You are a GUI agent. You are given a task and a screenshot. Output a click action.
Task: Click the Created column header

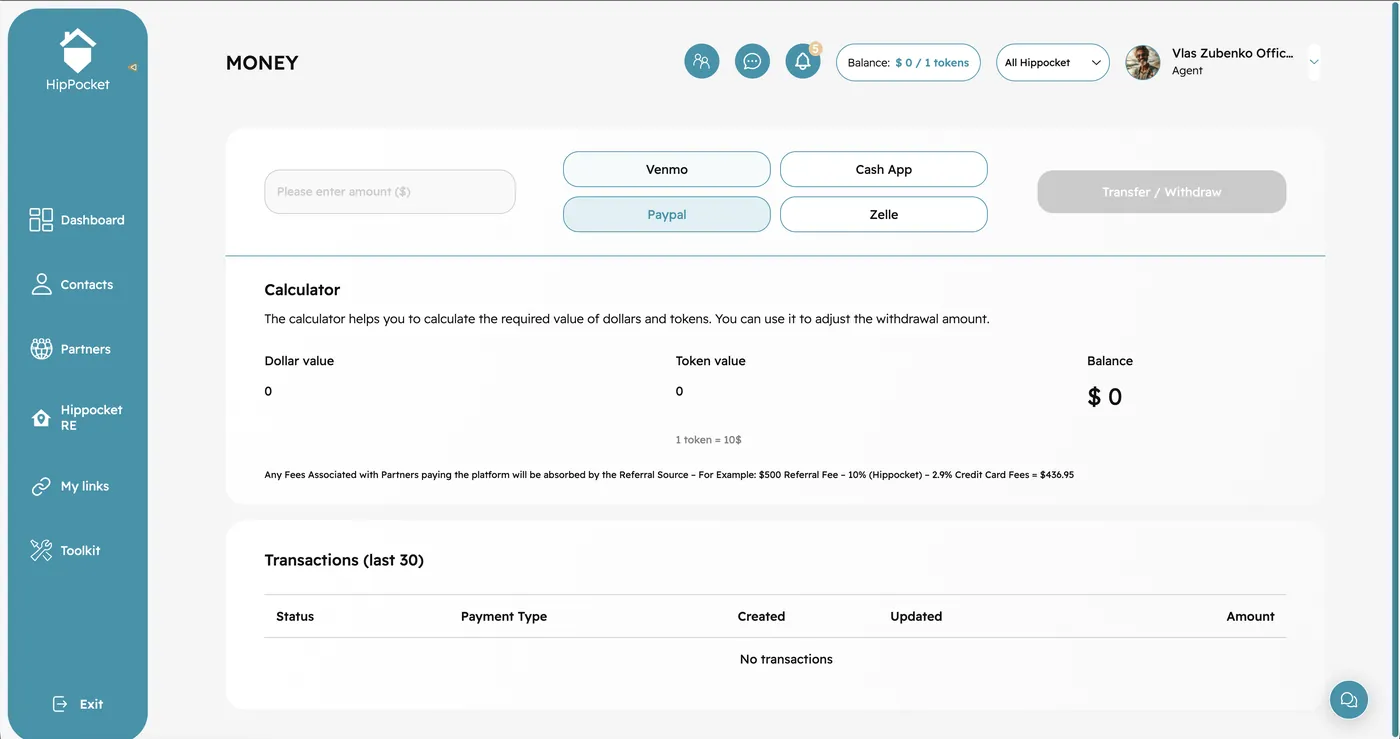[x=761, y=616]
